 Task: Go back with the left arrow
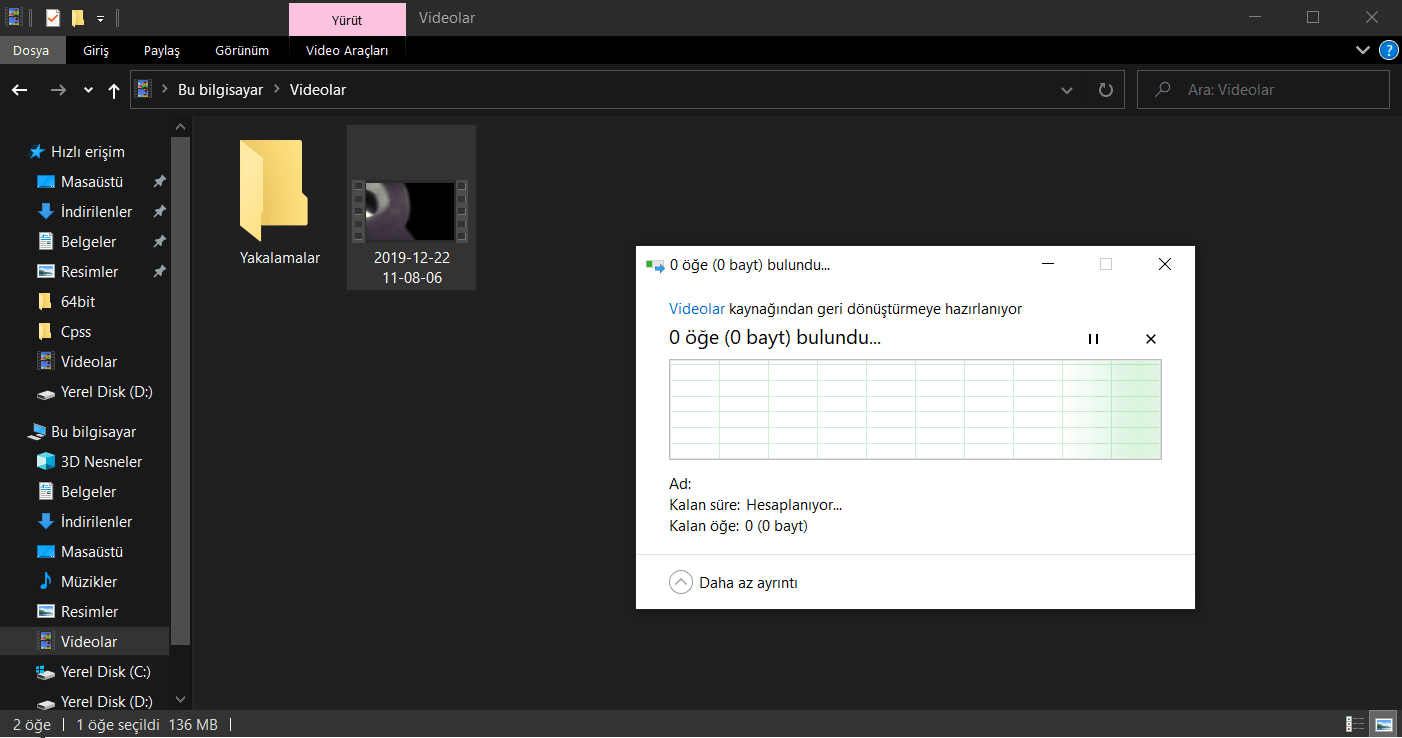pyautogui.click(x=20, y=90)
